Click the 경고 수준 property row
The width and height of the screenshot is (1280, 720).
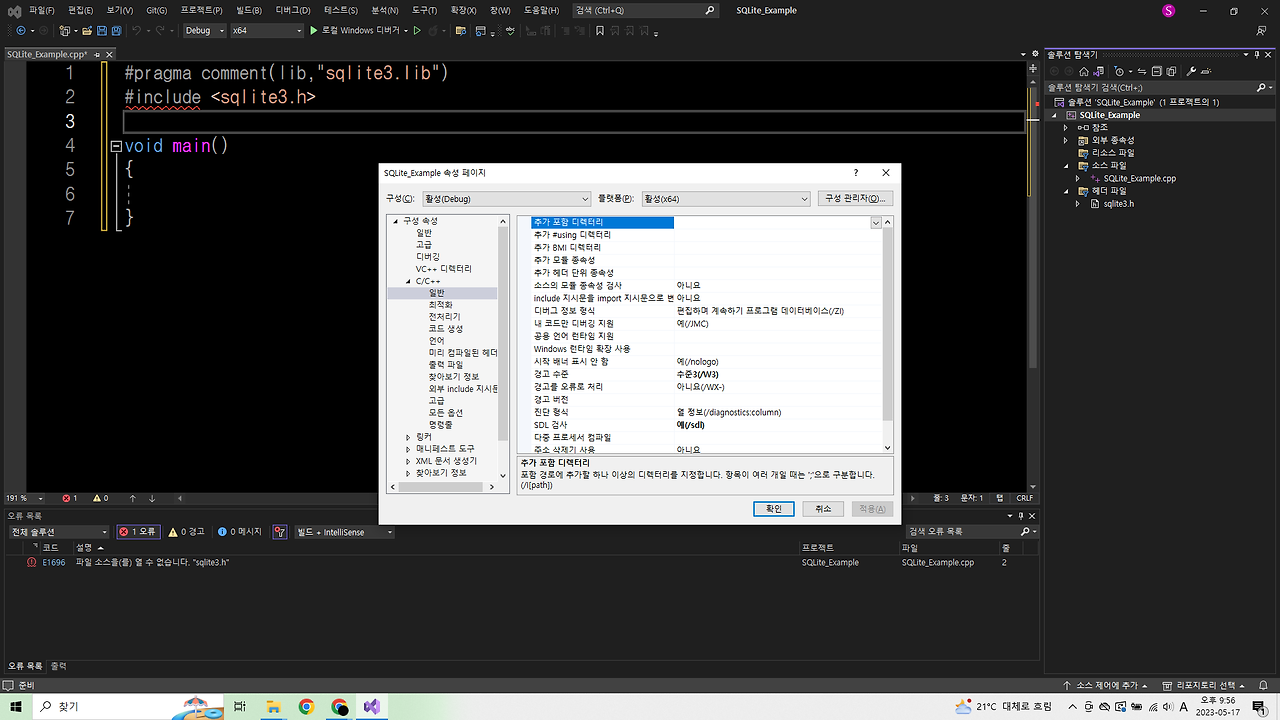706,374
